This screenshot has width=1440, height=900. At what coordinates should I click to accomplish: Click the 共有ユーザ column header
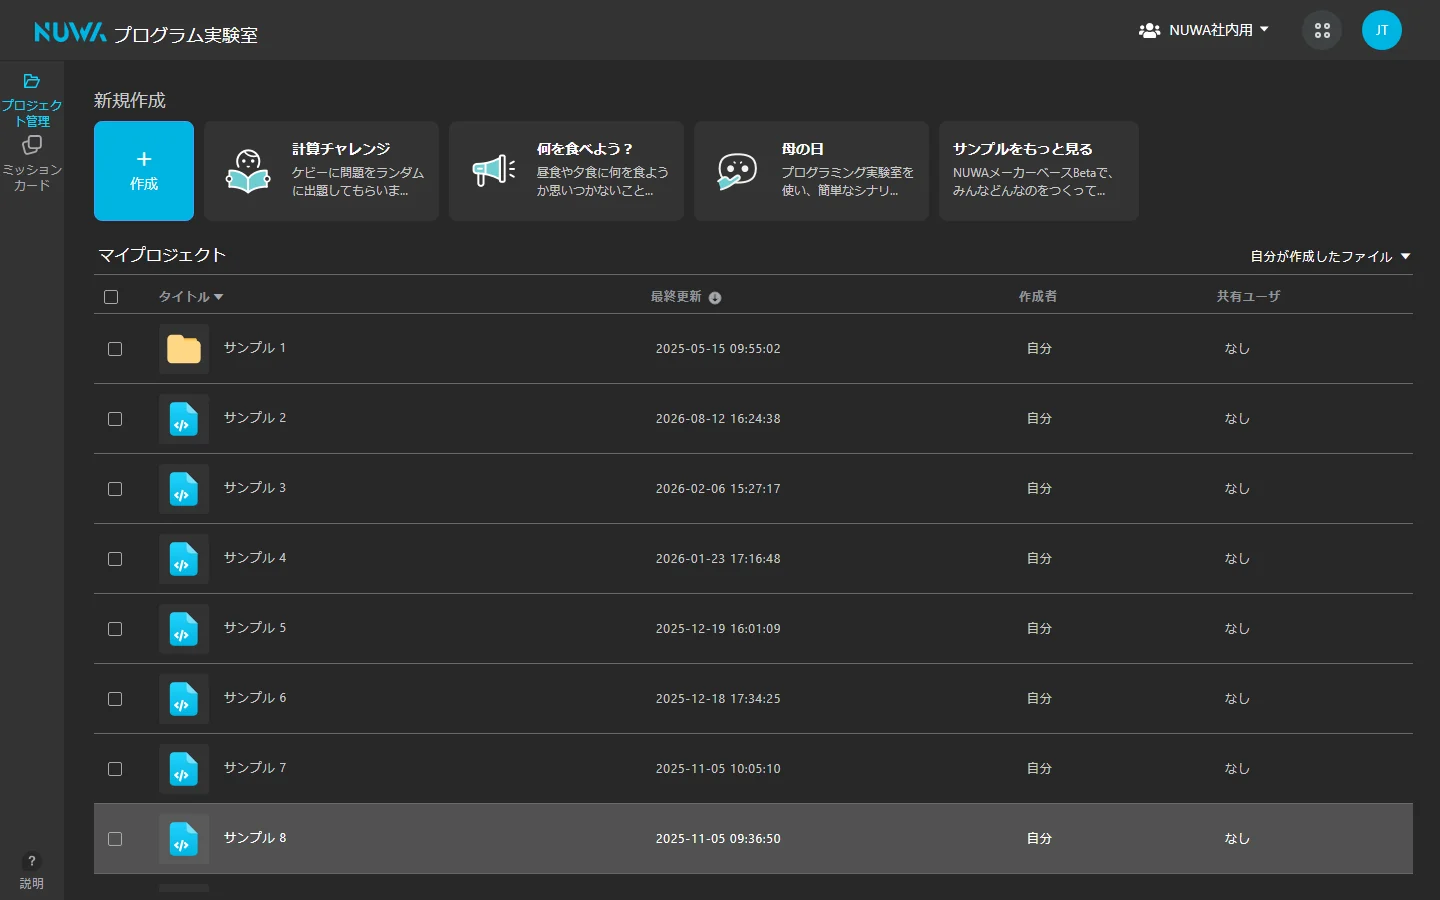(x=1248, y=297)
